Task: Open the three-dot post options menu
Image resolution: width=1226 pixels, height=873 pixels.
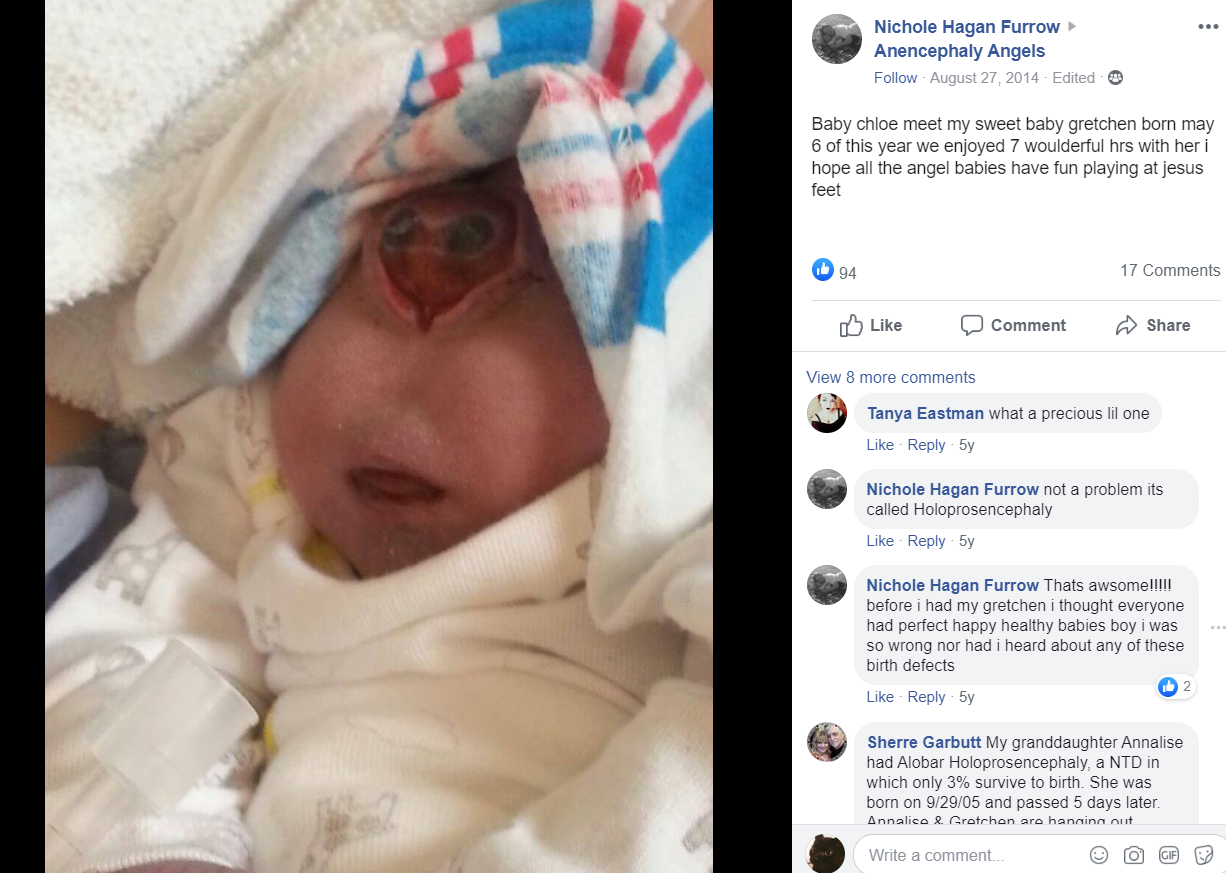Action: click(x=1208, y=27)
